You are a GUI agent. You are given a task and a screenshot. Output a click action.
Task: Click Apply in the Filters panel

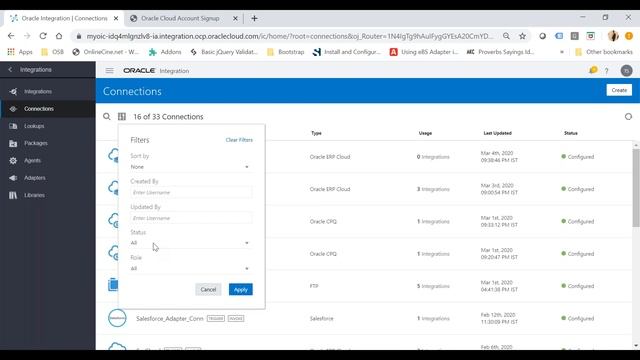pyautogui.click(x=240, y=289)
